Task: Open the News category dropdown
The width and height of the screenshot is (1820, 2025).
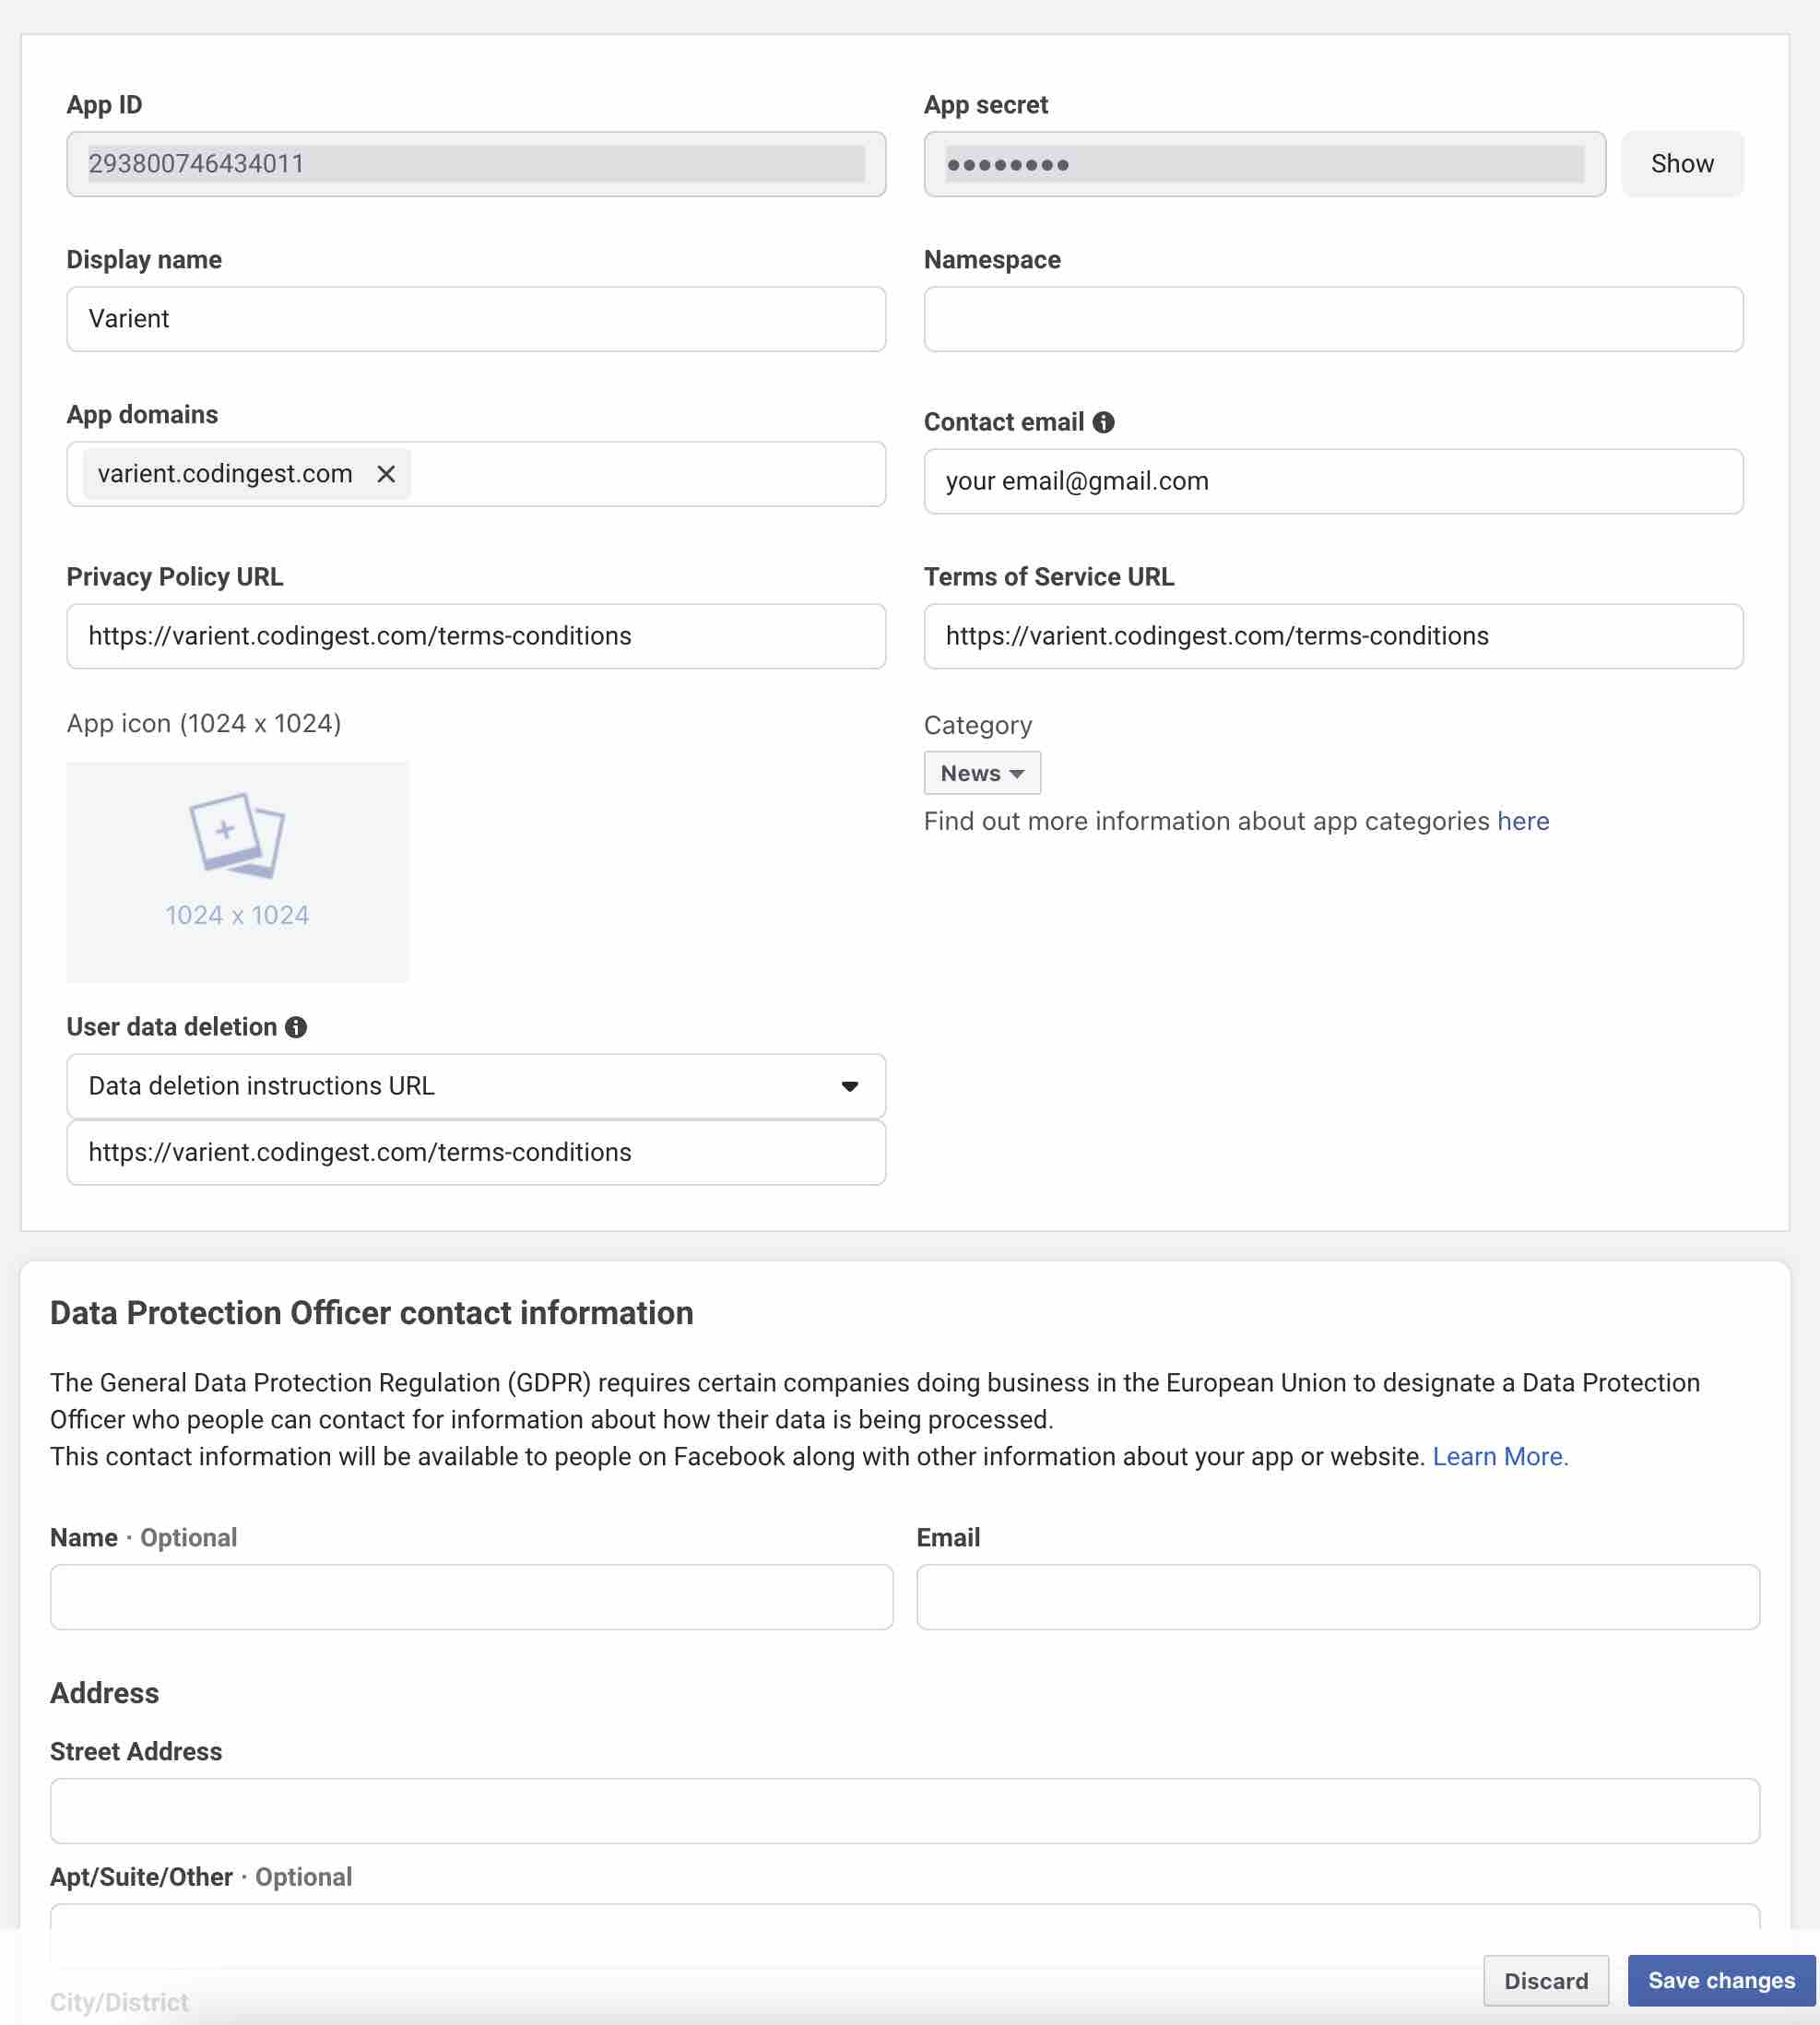Action: pyautogui.click(x=981, y=773)
